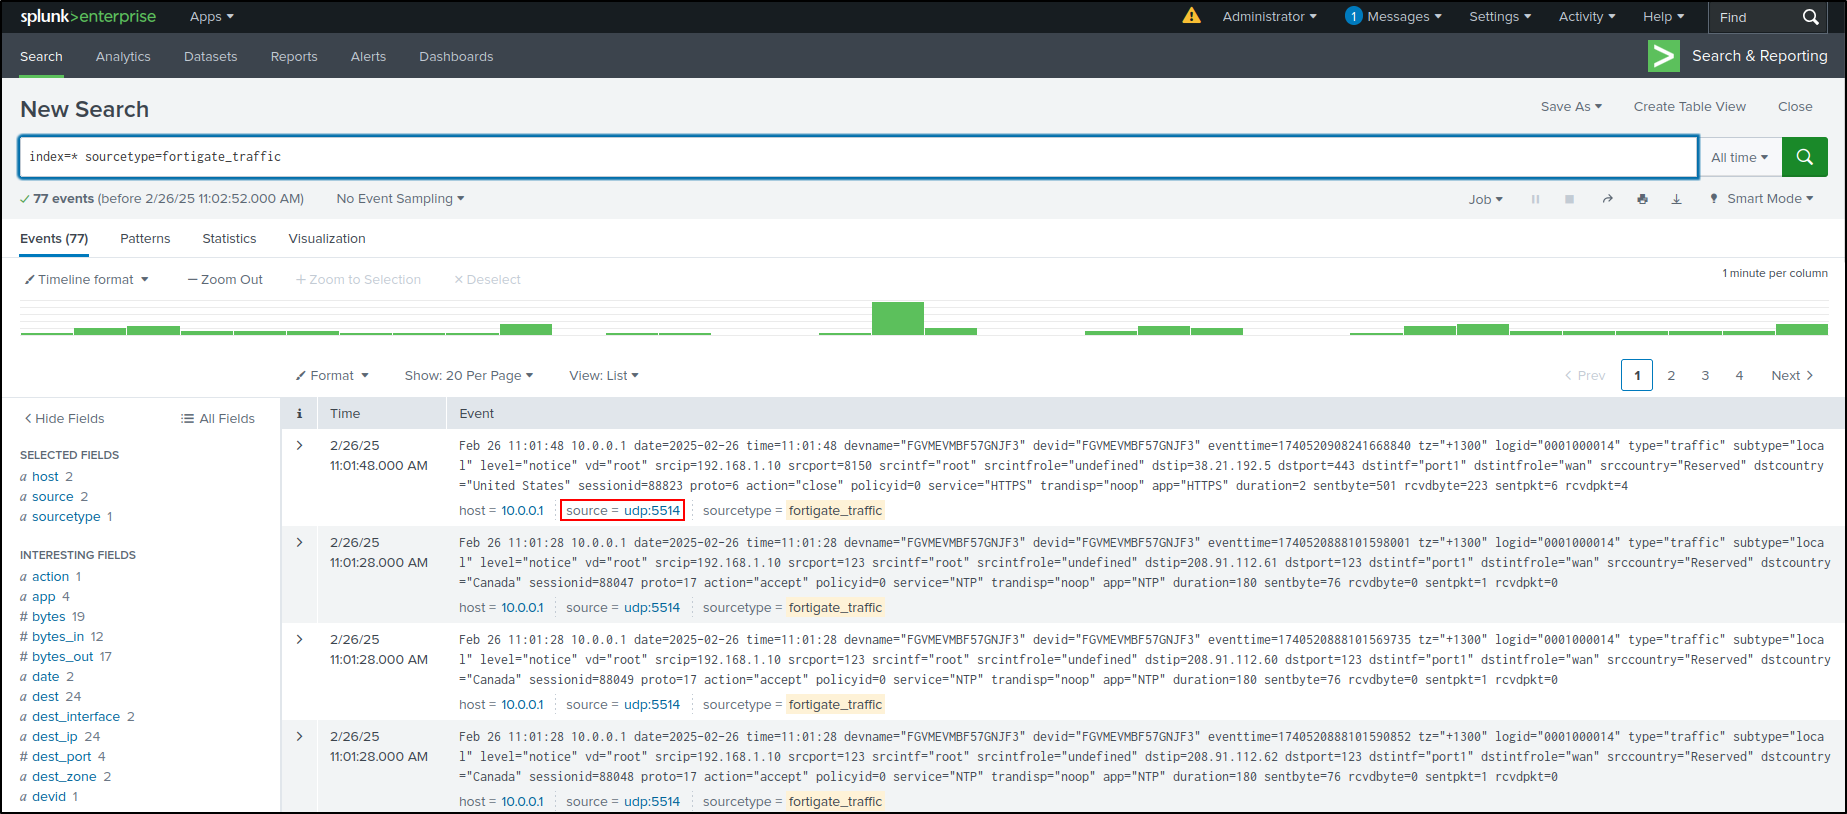Viewport: 1847px width, 814px height.
Task: Click Hide Fields
Action: (64, 419)
